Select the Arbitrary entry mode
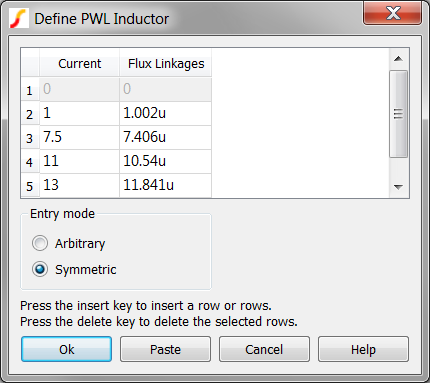The width and height of the screenshot is (430, 383). (40, 243)
